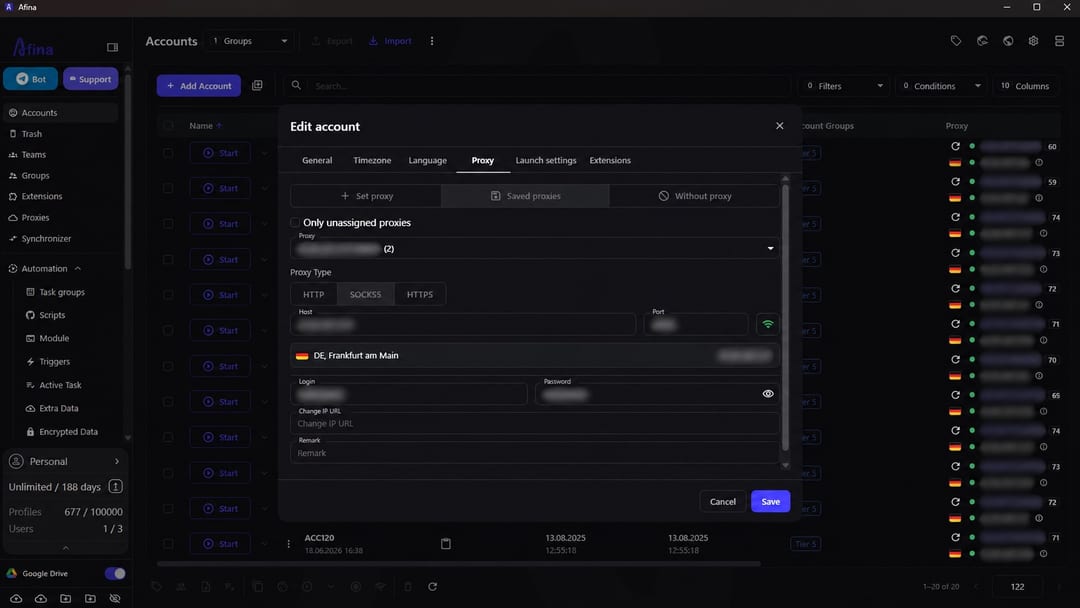
Task: Refresh proxy in the row marked 60
Action: click(x=955, y=146)
